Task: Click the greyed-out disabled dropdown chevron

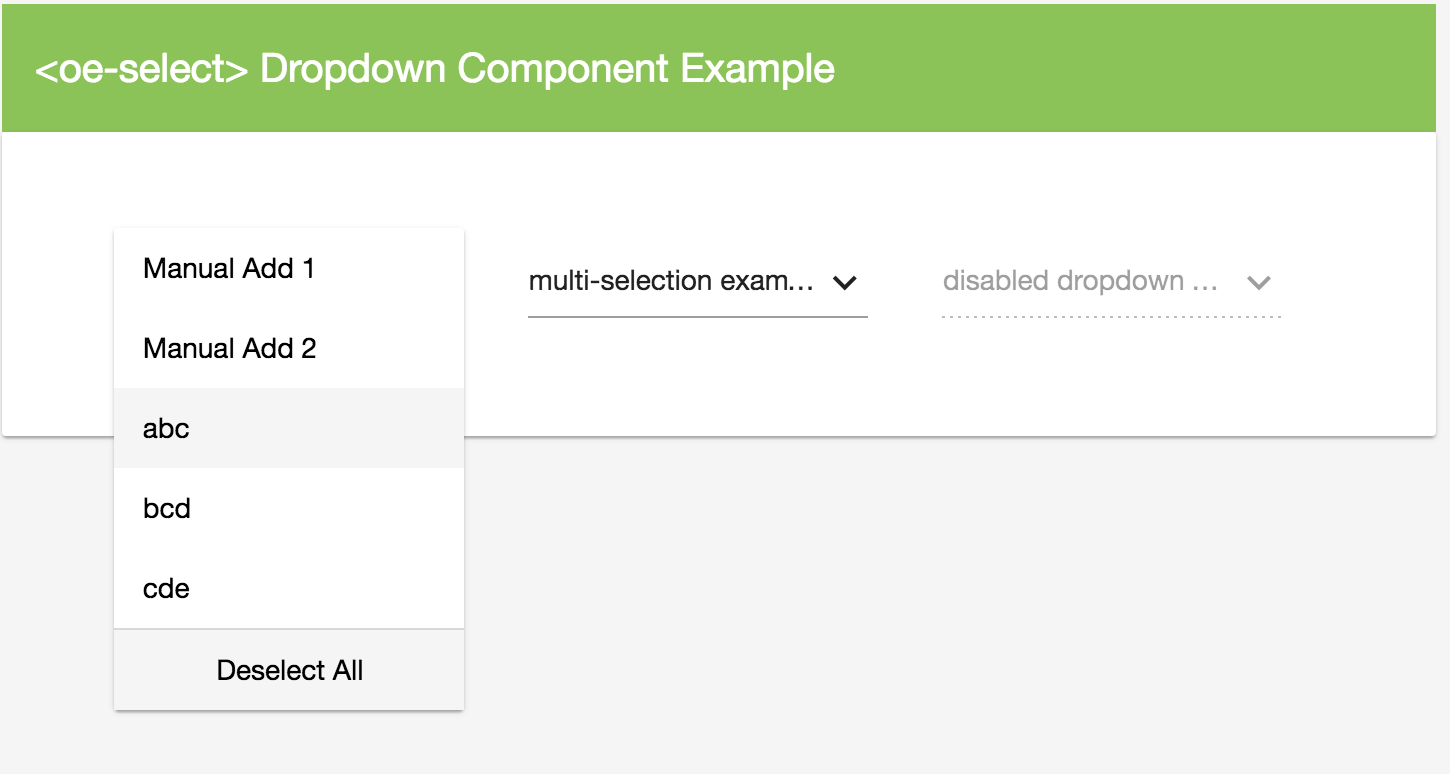Action: (x=1259, y=283)
